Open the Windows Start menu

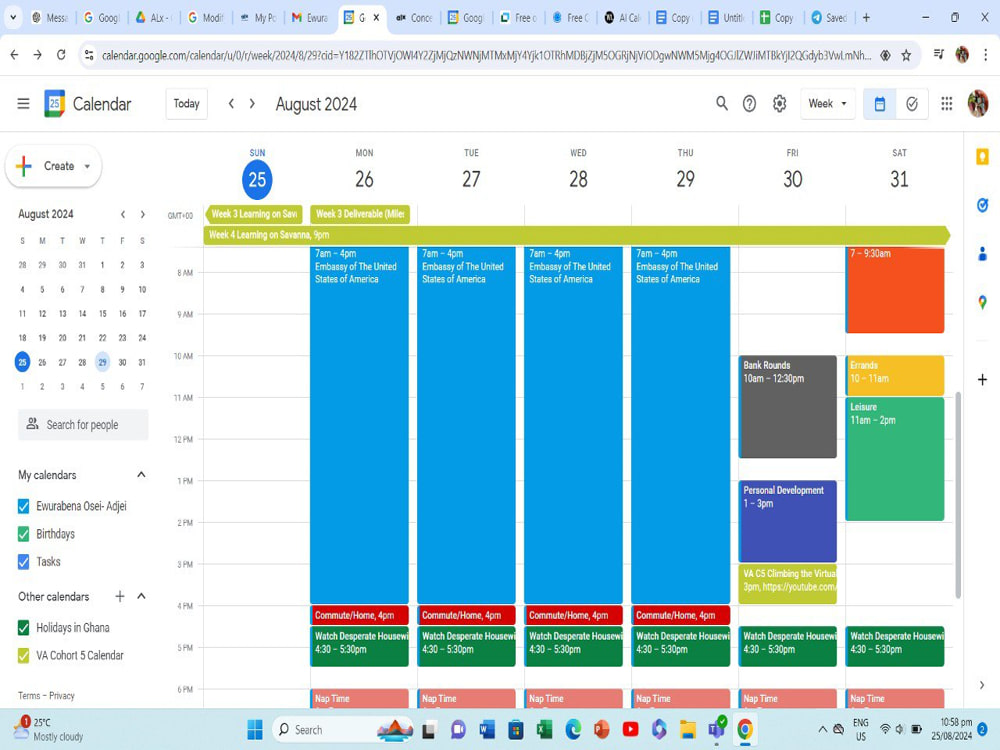pos(255,730)
